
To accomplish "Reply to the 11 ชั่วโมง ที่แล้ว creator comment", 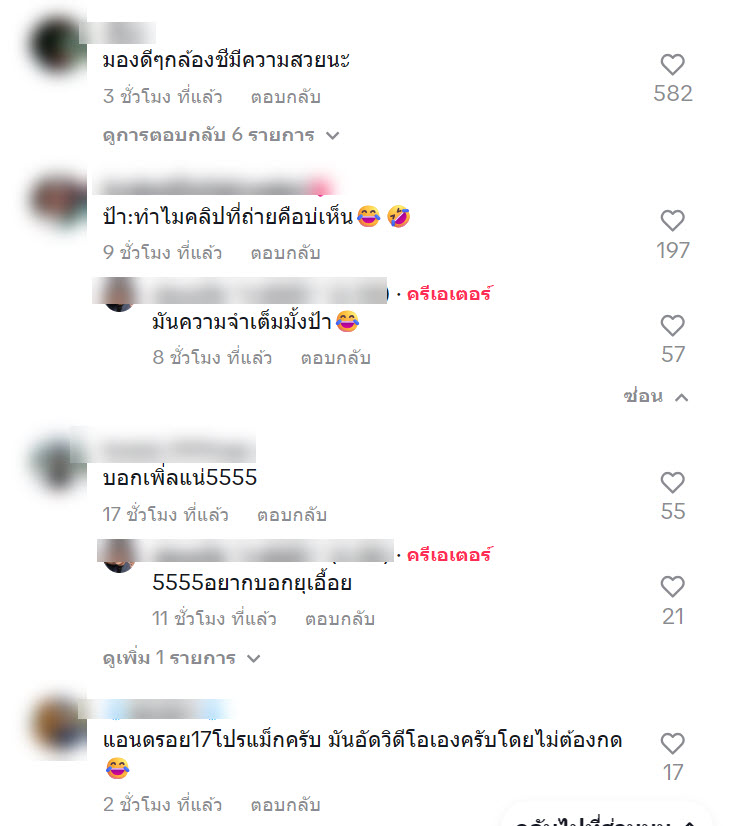I will click(340, 619).
